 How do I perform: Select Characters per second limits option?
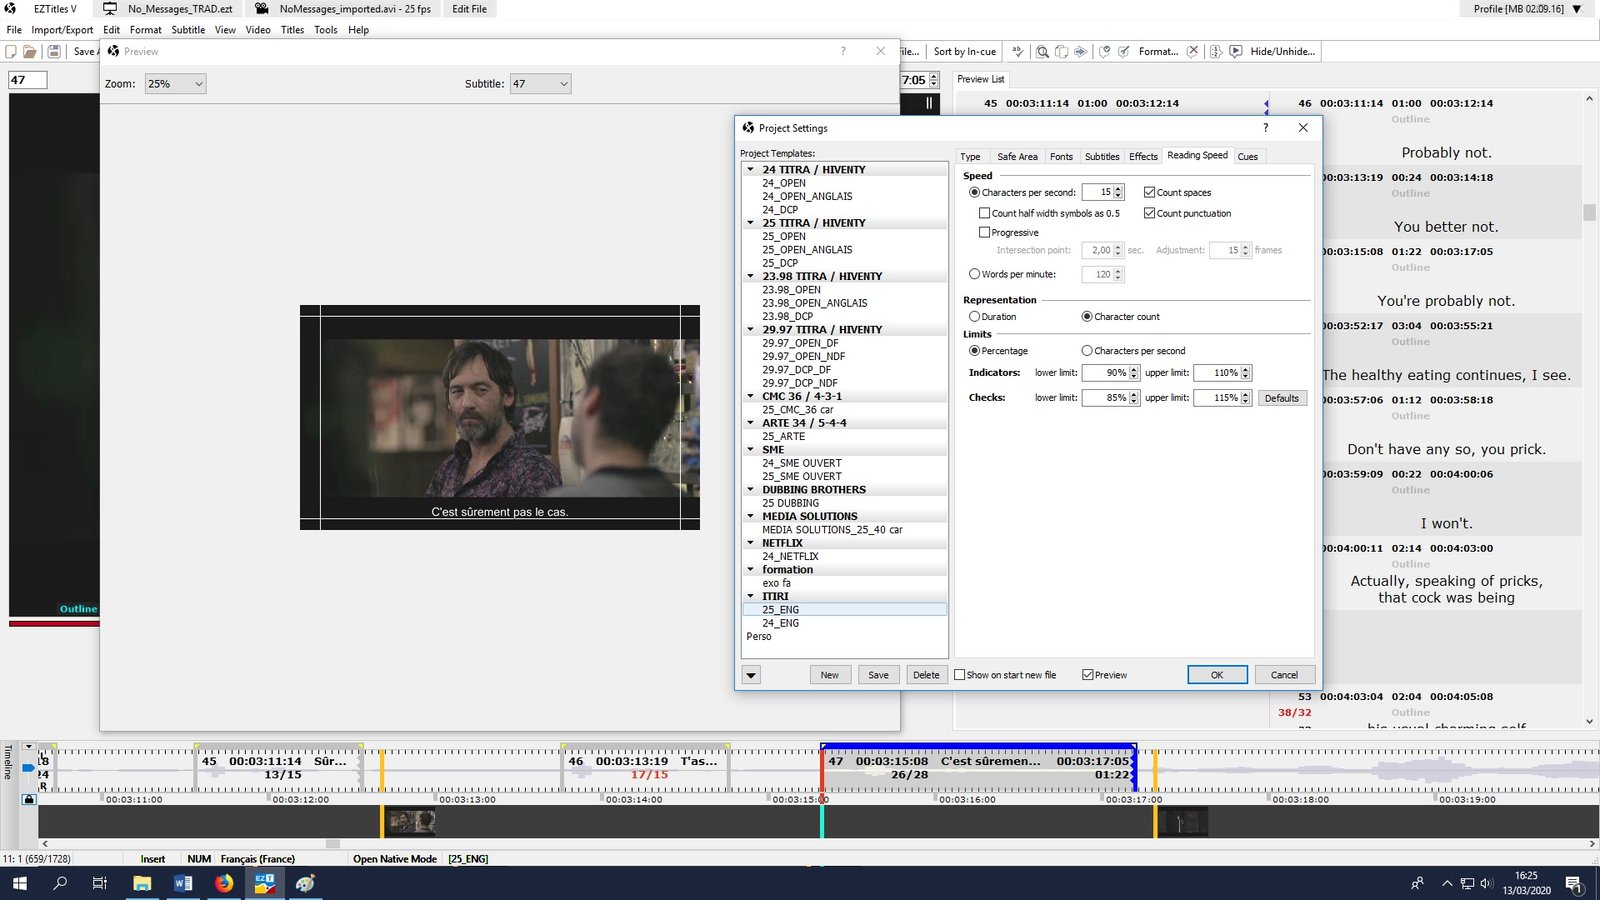(1087, 351)
